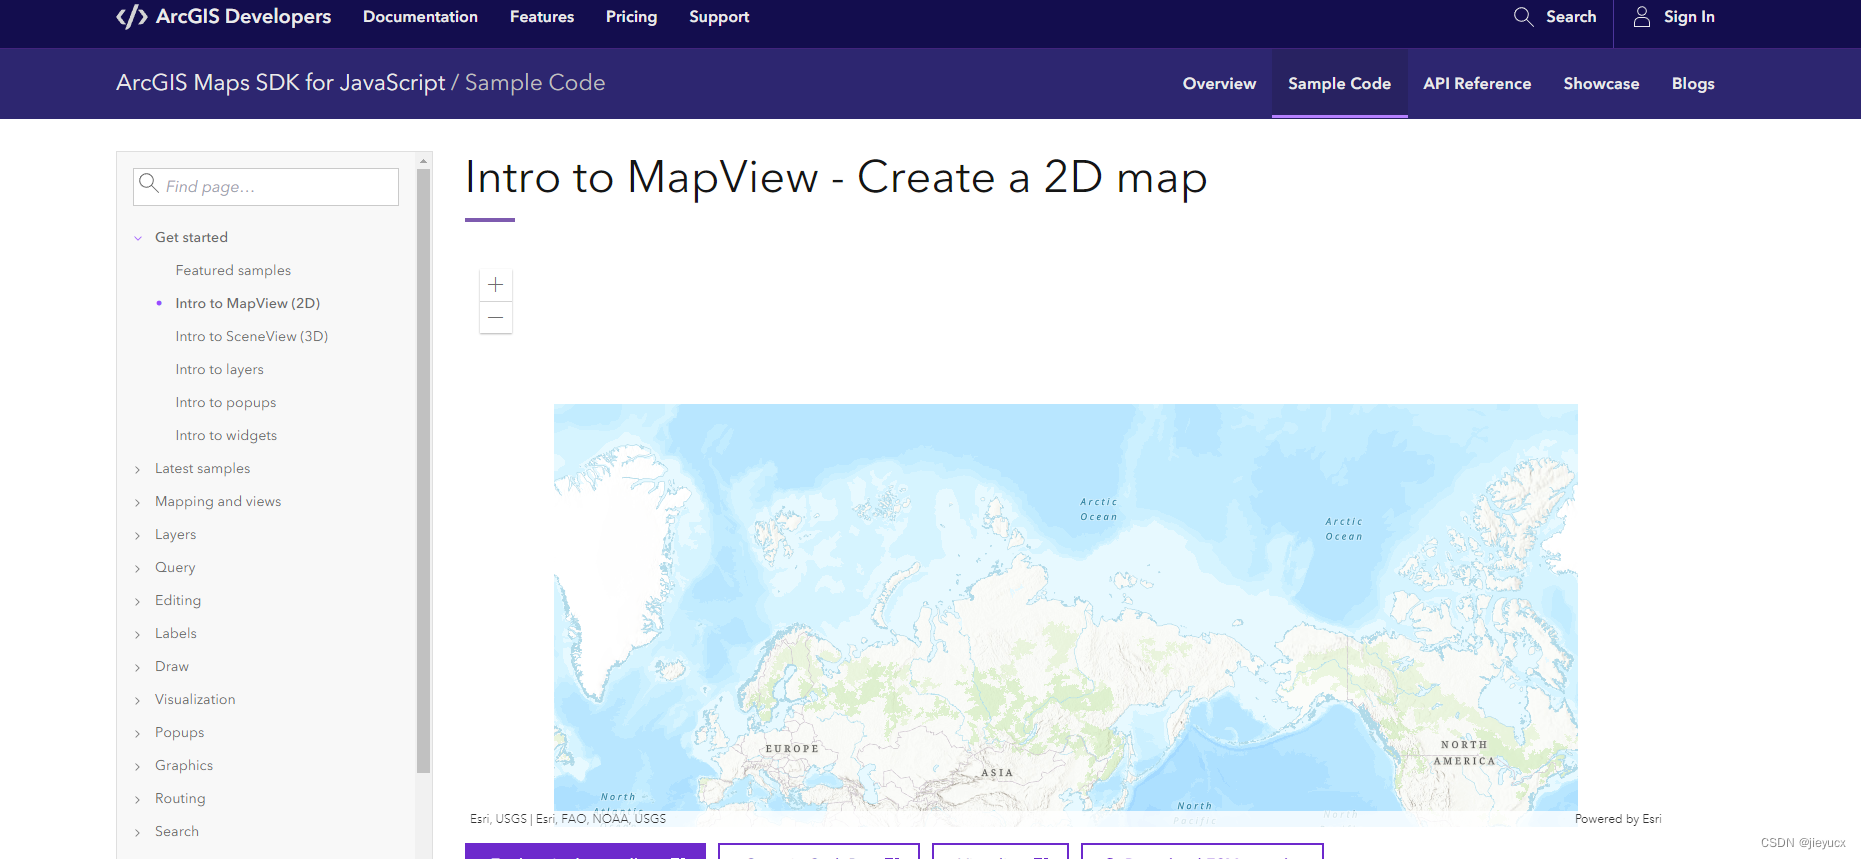Viewport: 1861px width, 859px height.
Task: Click the Sample Code breadcrumb link
Action: pyautogui.click(x=535, y=83)
